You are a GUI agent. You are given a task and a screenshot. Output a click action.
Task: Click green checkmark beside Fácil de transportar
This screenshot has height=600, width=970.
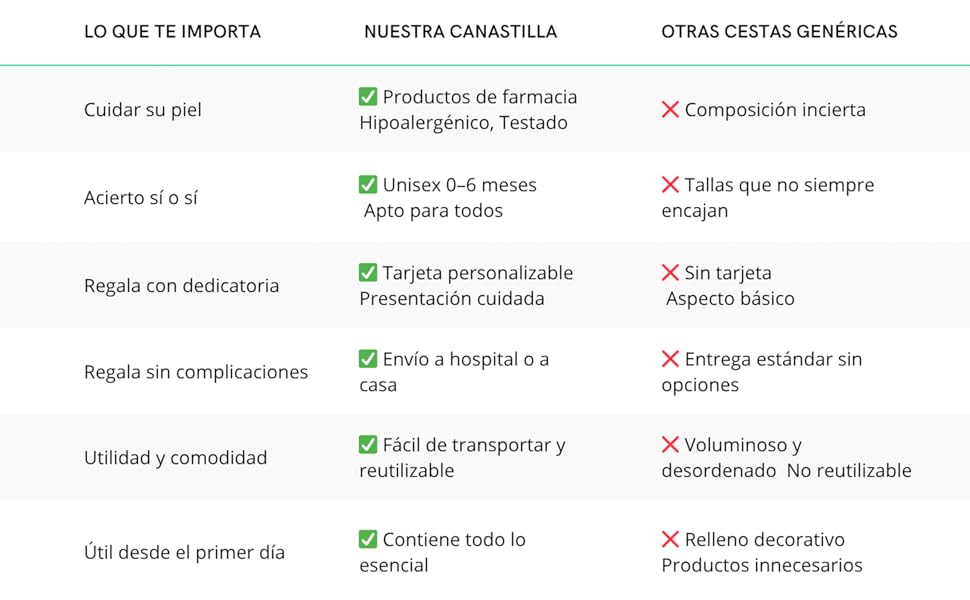click(368, 445)
